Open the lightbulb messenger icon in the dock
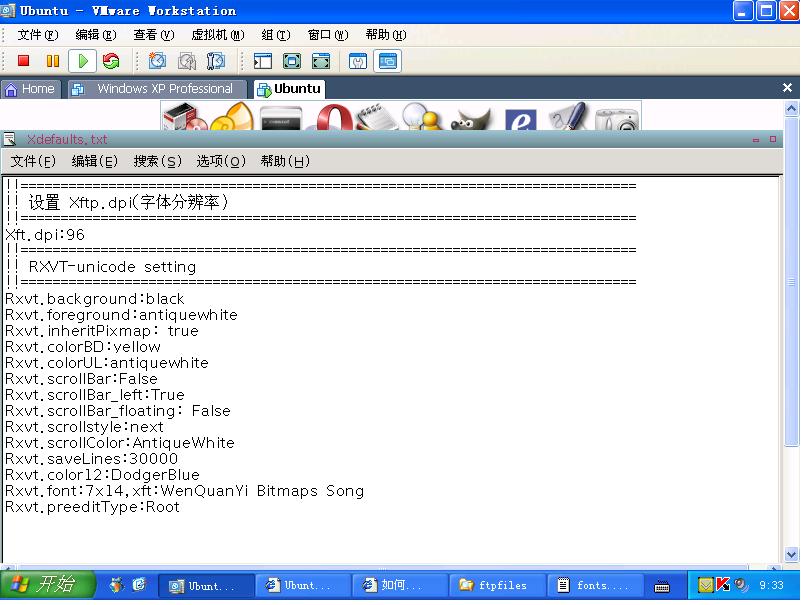This screenshot has height=605, width=807. pos(423,117)
